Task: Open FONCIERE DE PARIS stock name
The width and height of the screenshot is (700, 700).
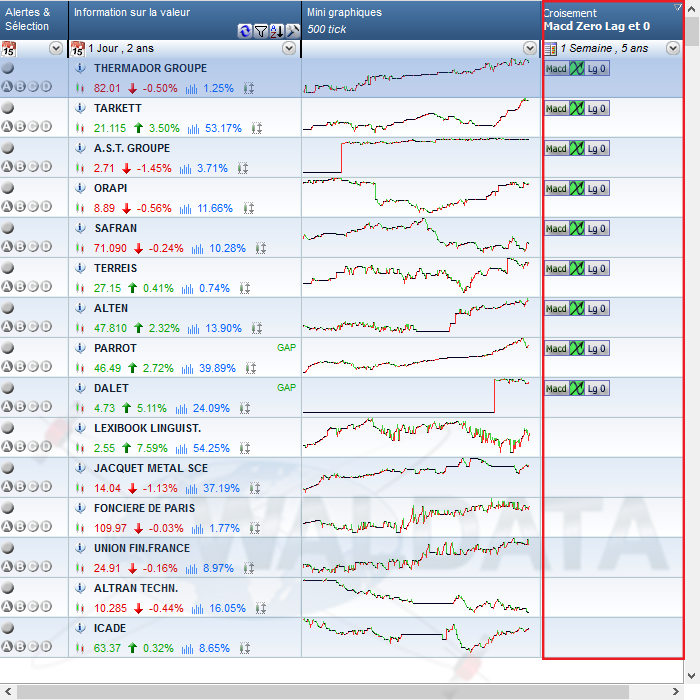Action: tap(144, 508)
